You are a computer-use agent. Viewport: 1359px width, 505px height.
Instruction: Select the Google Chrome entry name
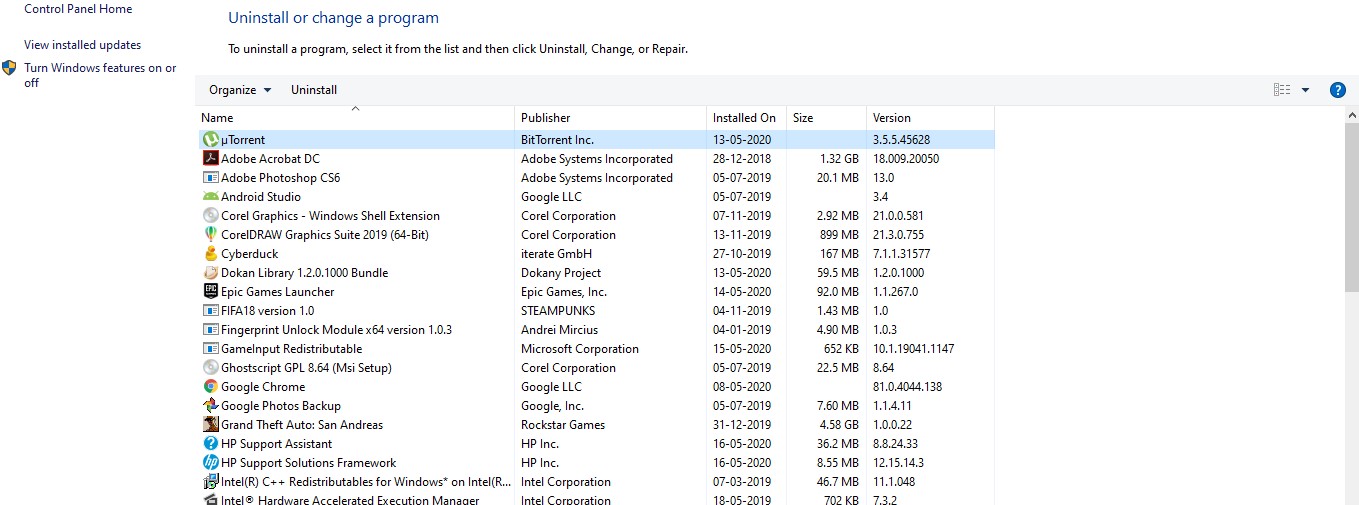tap(263, 387)
